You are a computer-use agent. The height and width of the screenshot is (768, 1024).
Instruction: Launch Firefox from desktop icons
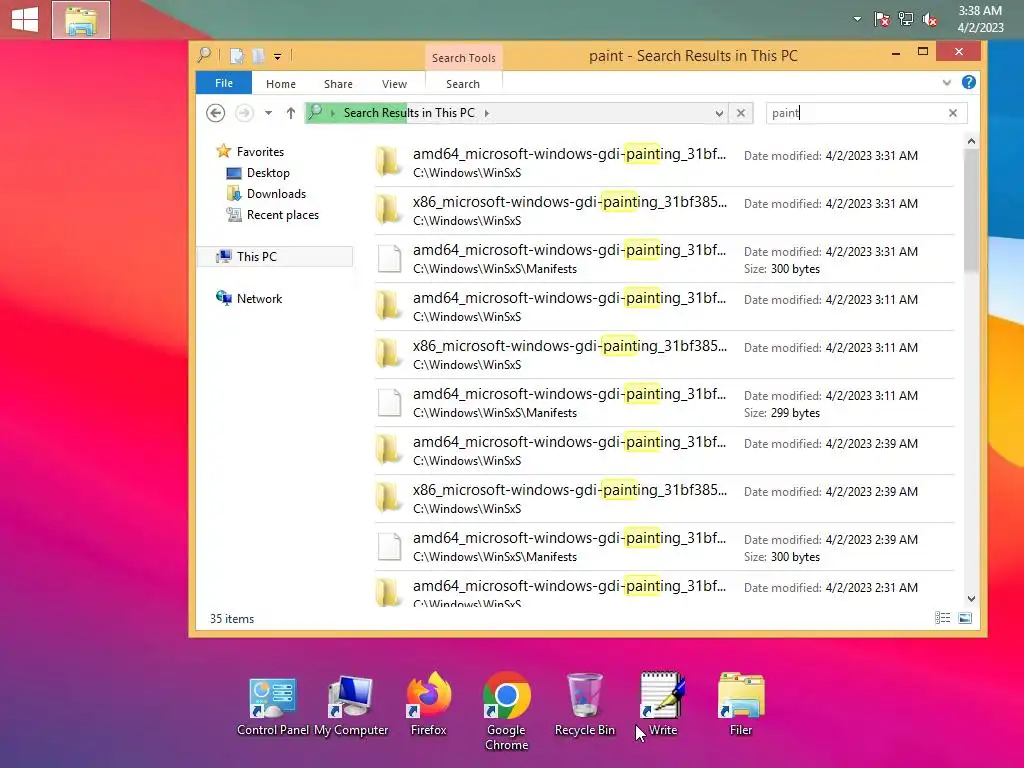(428, 705)
